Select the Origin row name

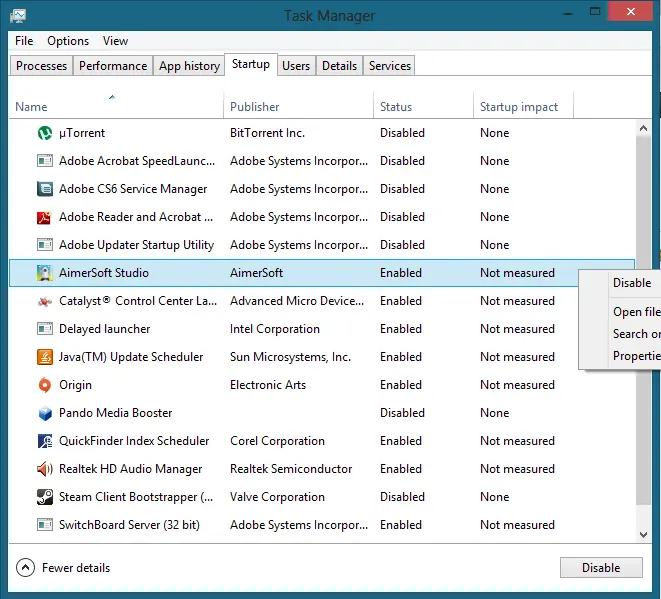coord(75,385)
